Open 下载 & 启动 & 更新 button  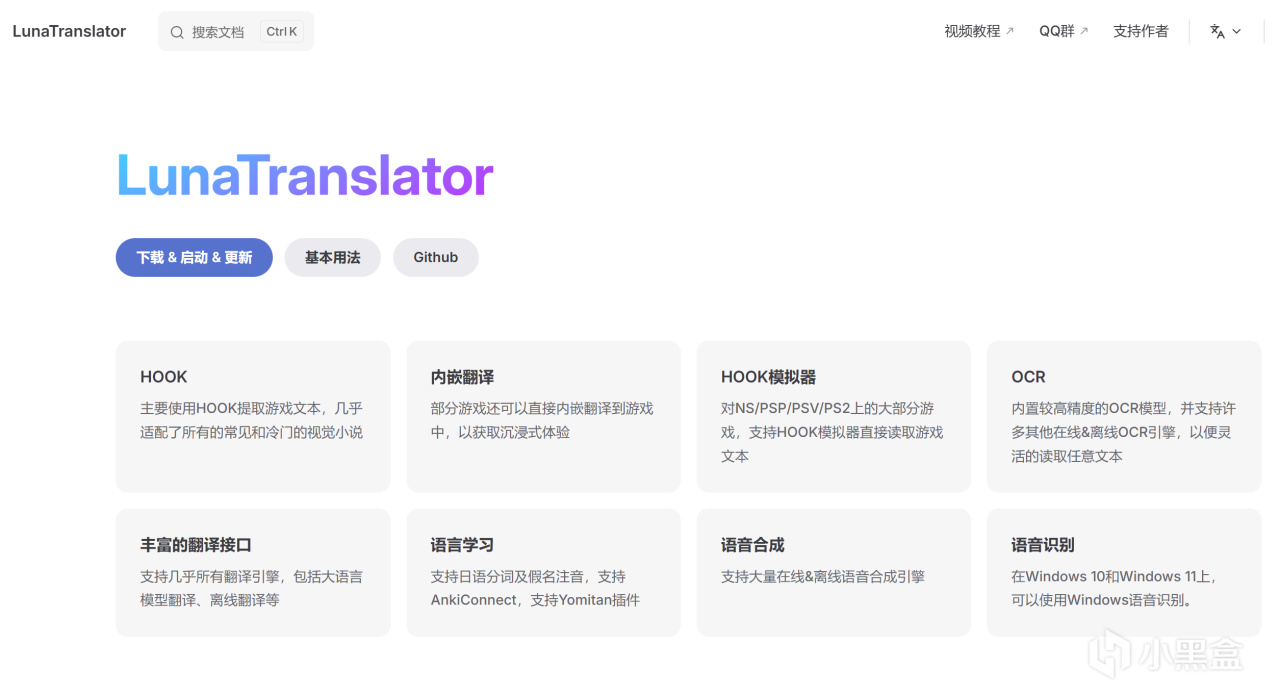pos(194,257)
